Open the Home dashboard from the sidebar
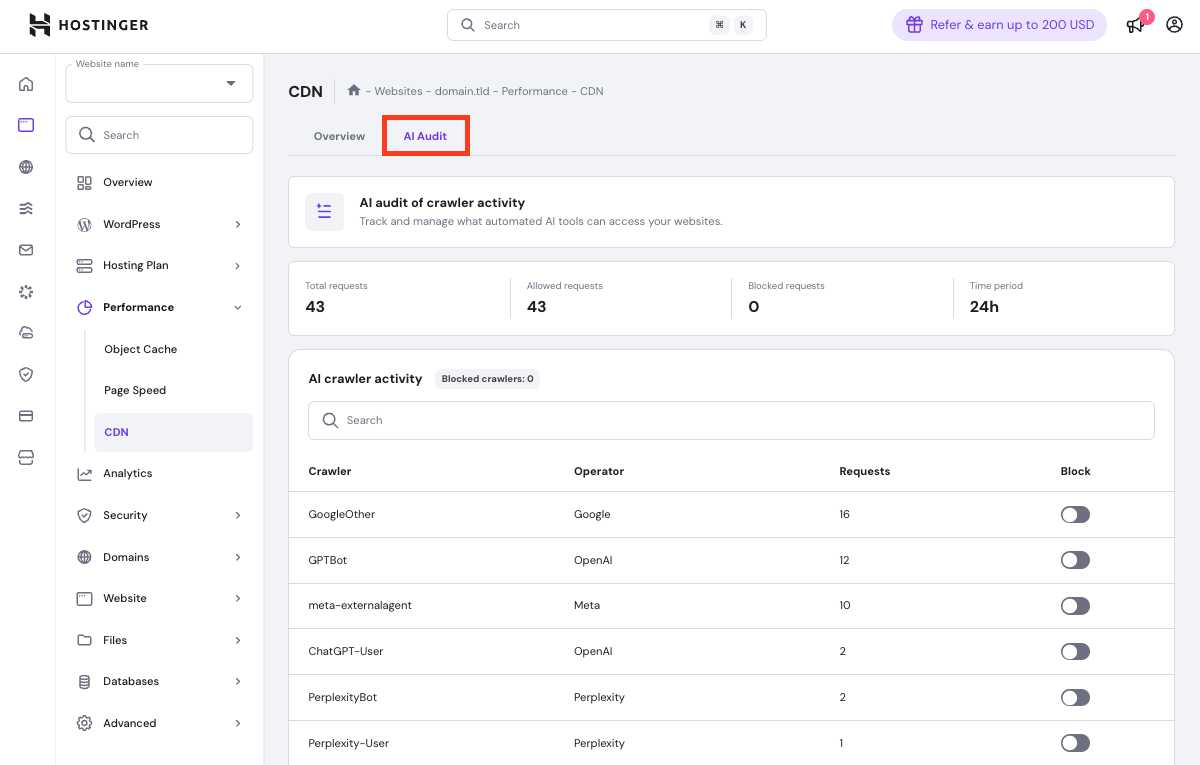The width and height of the screenshot is (1200, 765). tap(26, 85)
